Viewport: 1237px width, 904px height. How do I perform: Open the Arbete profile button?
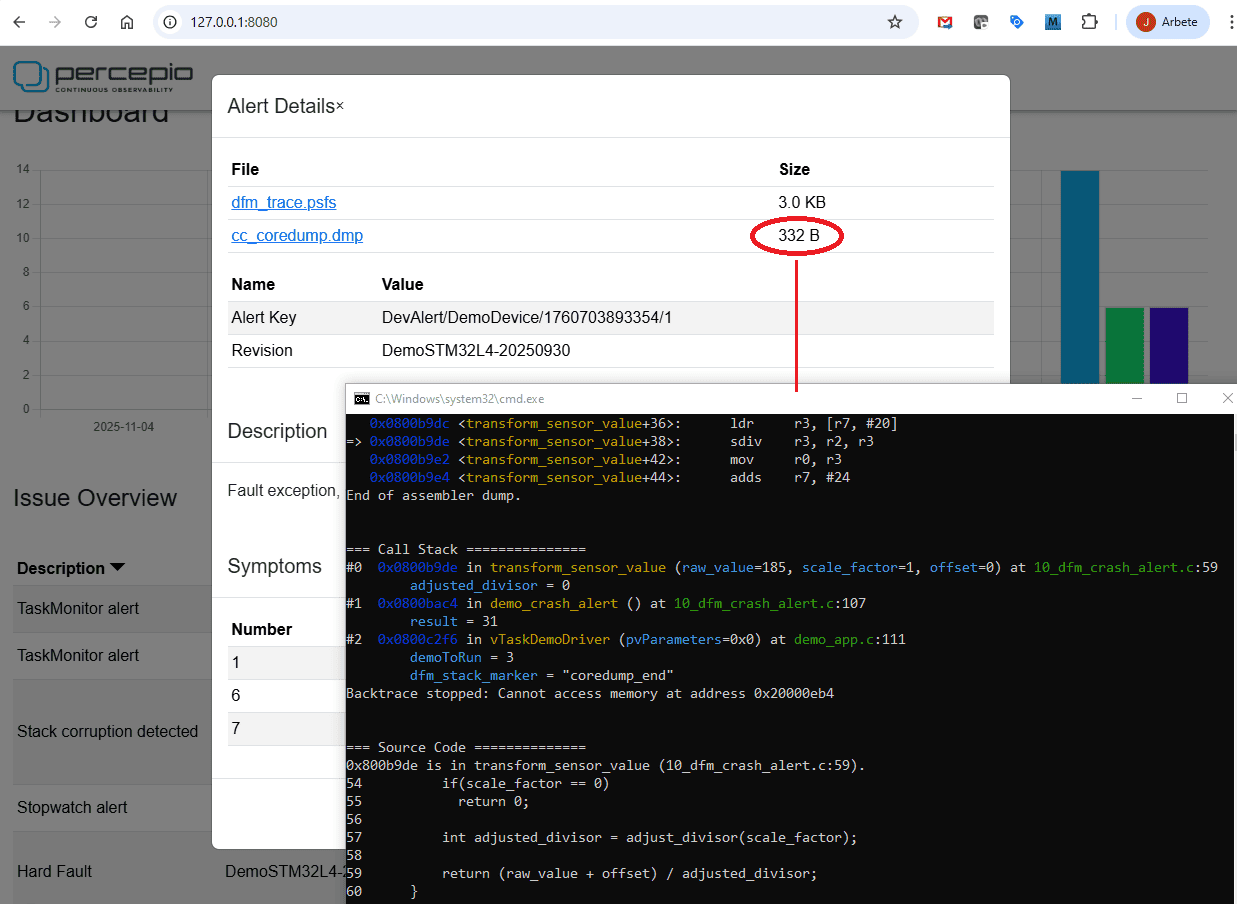coord(1167,22)
